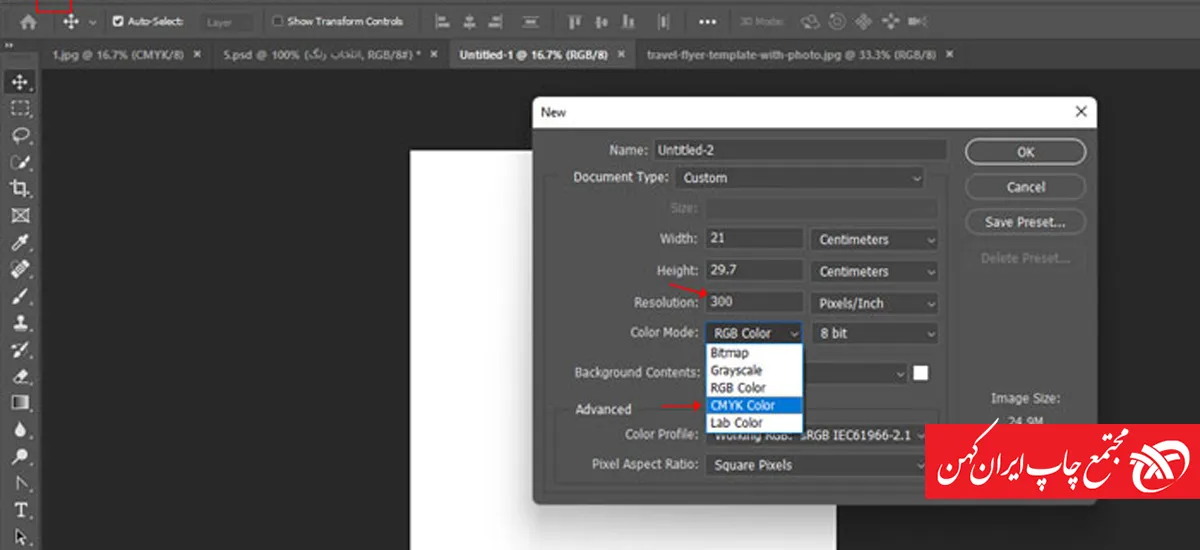The height and width of the screenshot is (550, 1200).
Task: Select the Rectangular Marquee tool
Action: point(20,109)
